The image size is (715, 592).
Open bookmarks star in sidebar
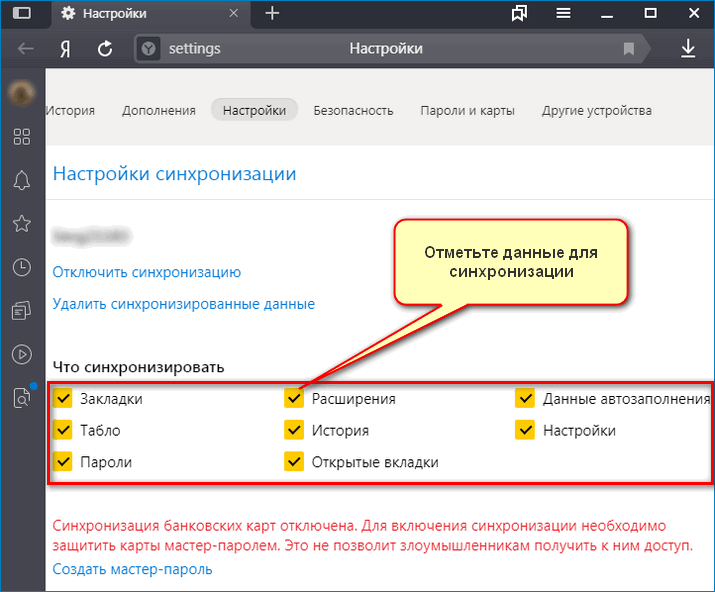tap(21, 223)
